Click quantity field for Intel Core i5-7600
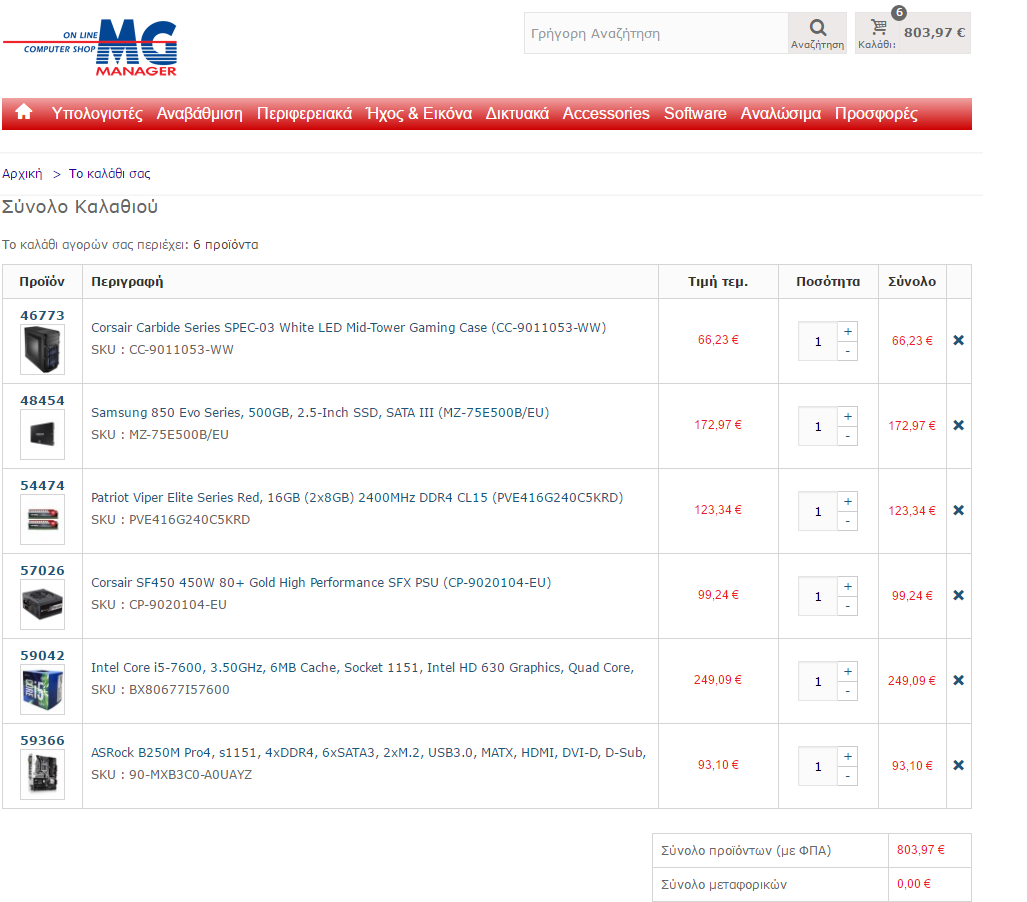1027x902 pixels. click(x=818, y=682)
